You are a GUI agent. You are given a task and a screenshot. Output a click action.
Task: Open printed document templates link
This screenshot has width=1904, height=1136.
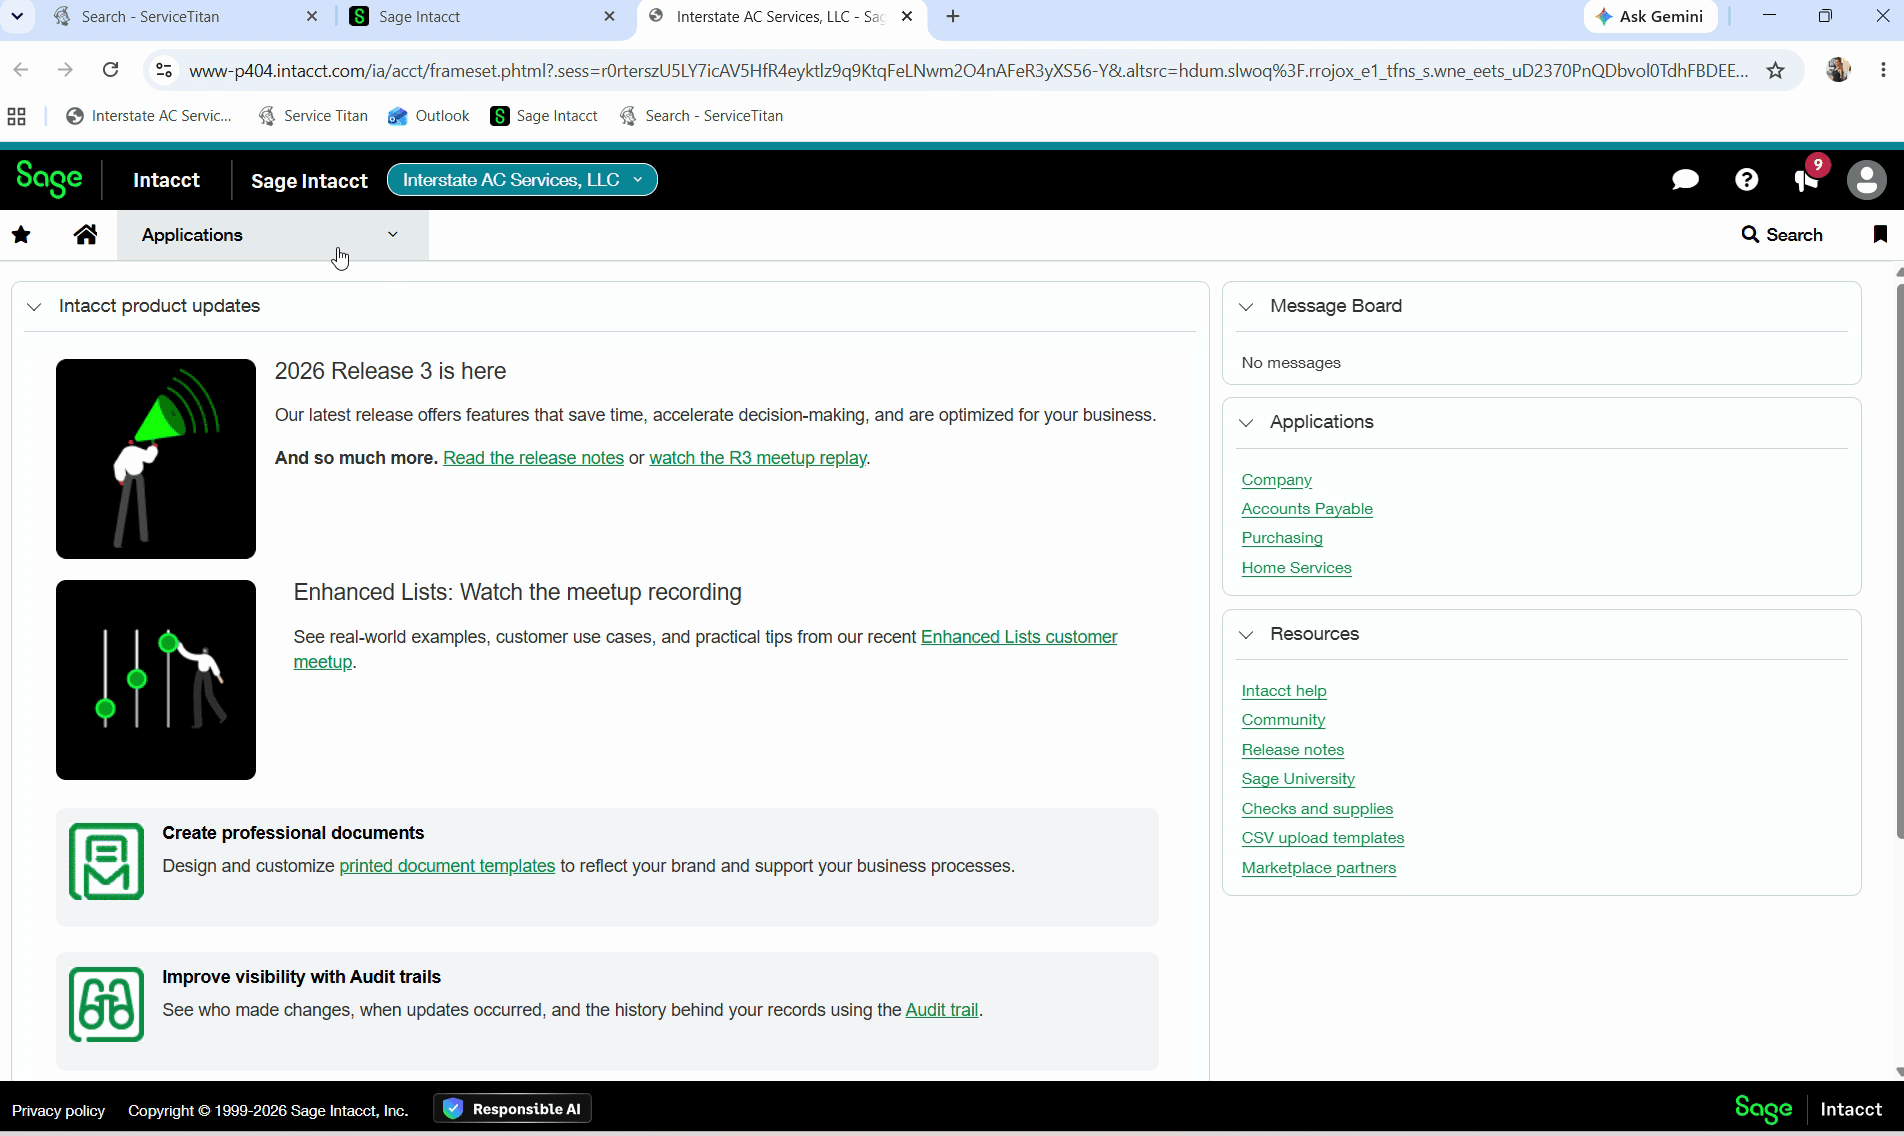[x=447, y=866]
